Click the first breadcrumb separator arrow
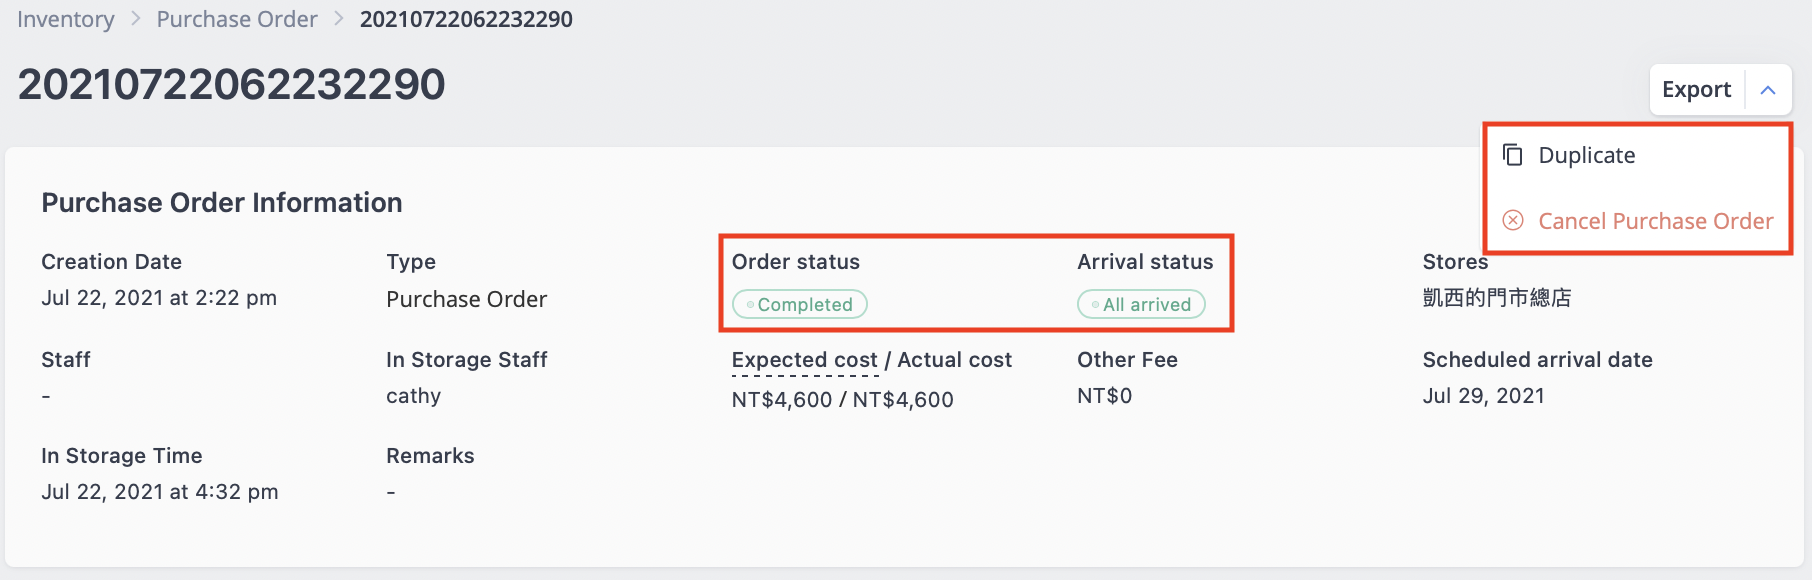 click(x=136, y=19)
